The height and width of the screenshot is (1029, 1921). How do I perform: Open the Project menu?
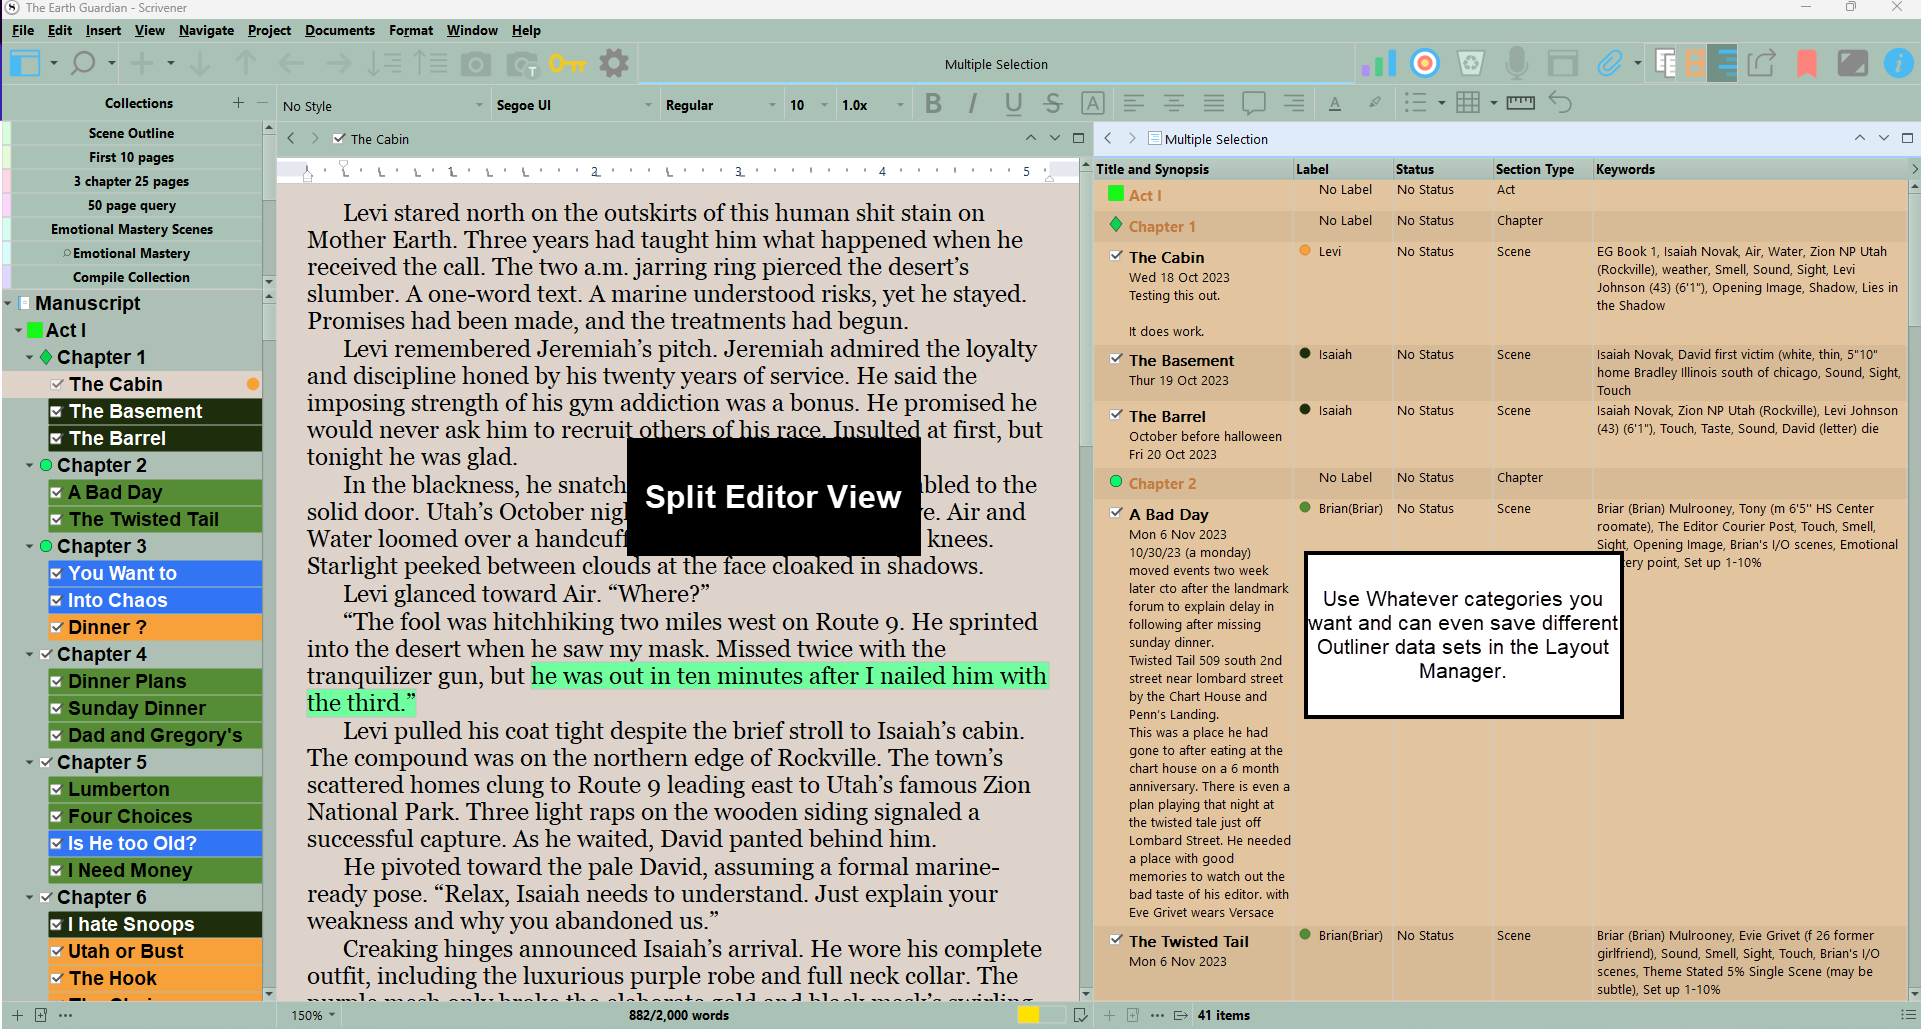(269, 30)
